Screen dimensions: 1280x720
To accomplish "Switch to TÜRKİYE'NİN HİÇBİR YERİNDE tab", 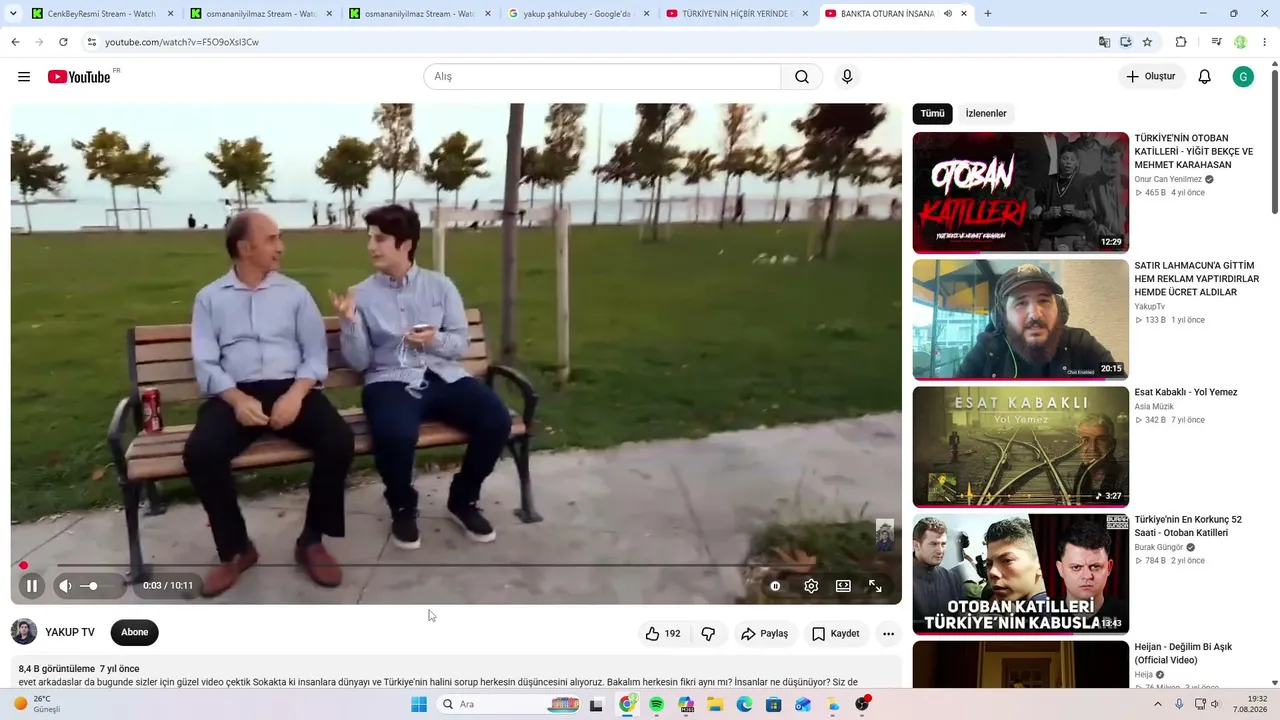I will pyautogui.click(x=738, y=14).
